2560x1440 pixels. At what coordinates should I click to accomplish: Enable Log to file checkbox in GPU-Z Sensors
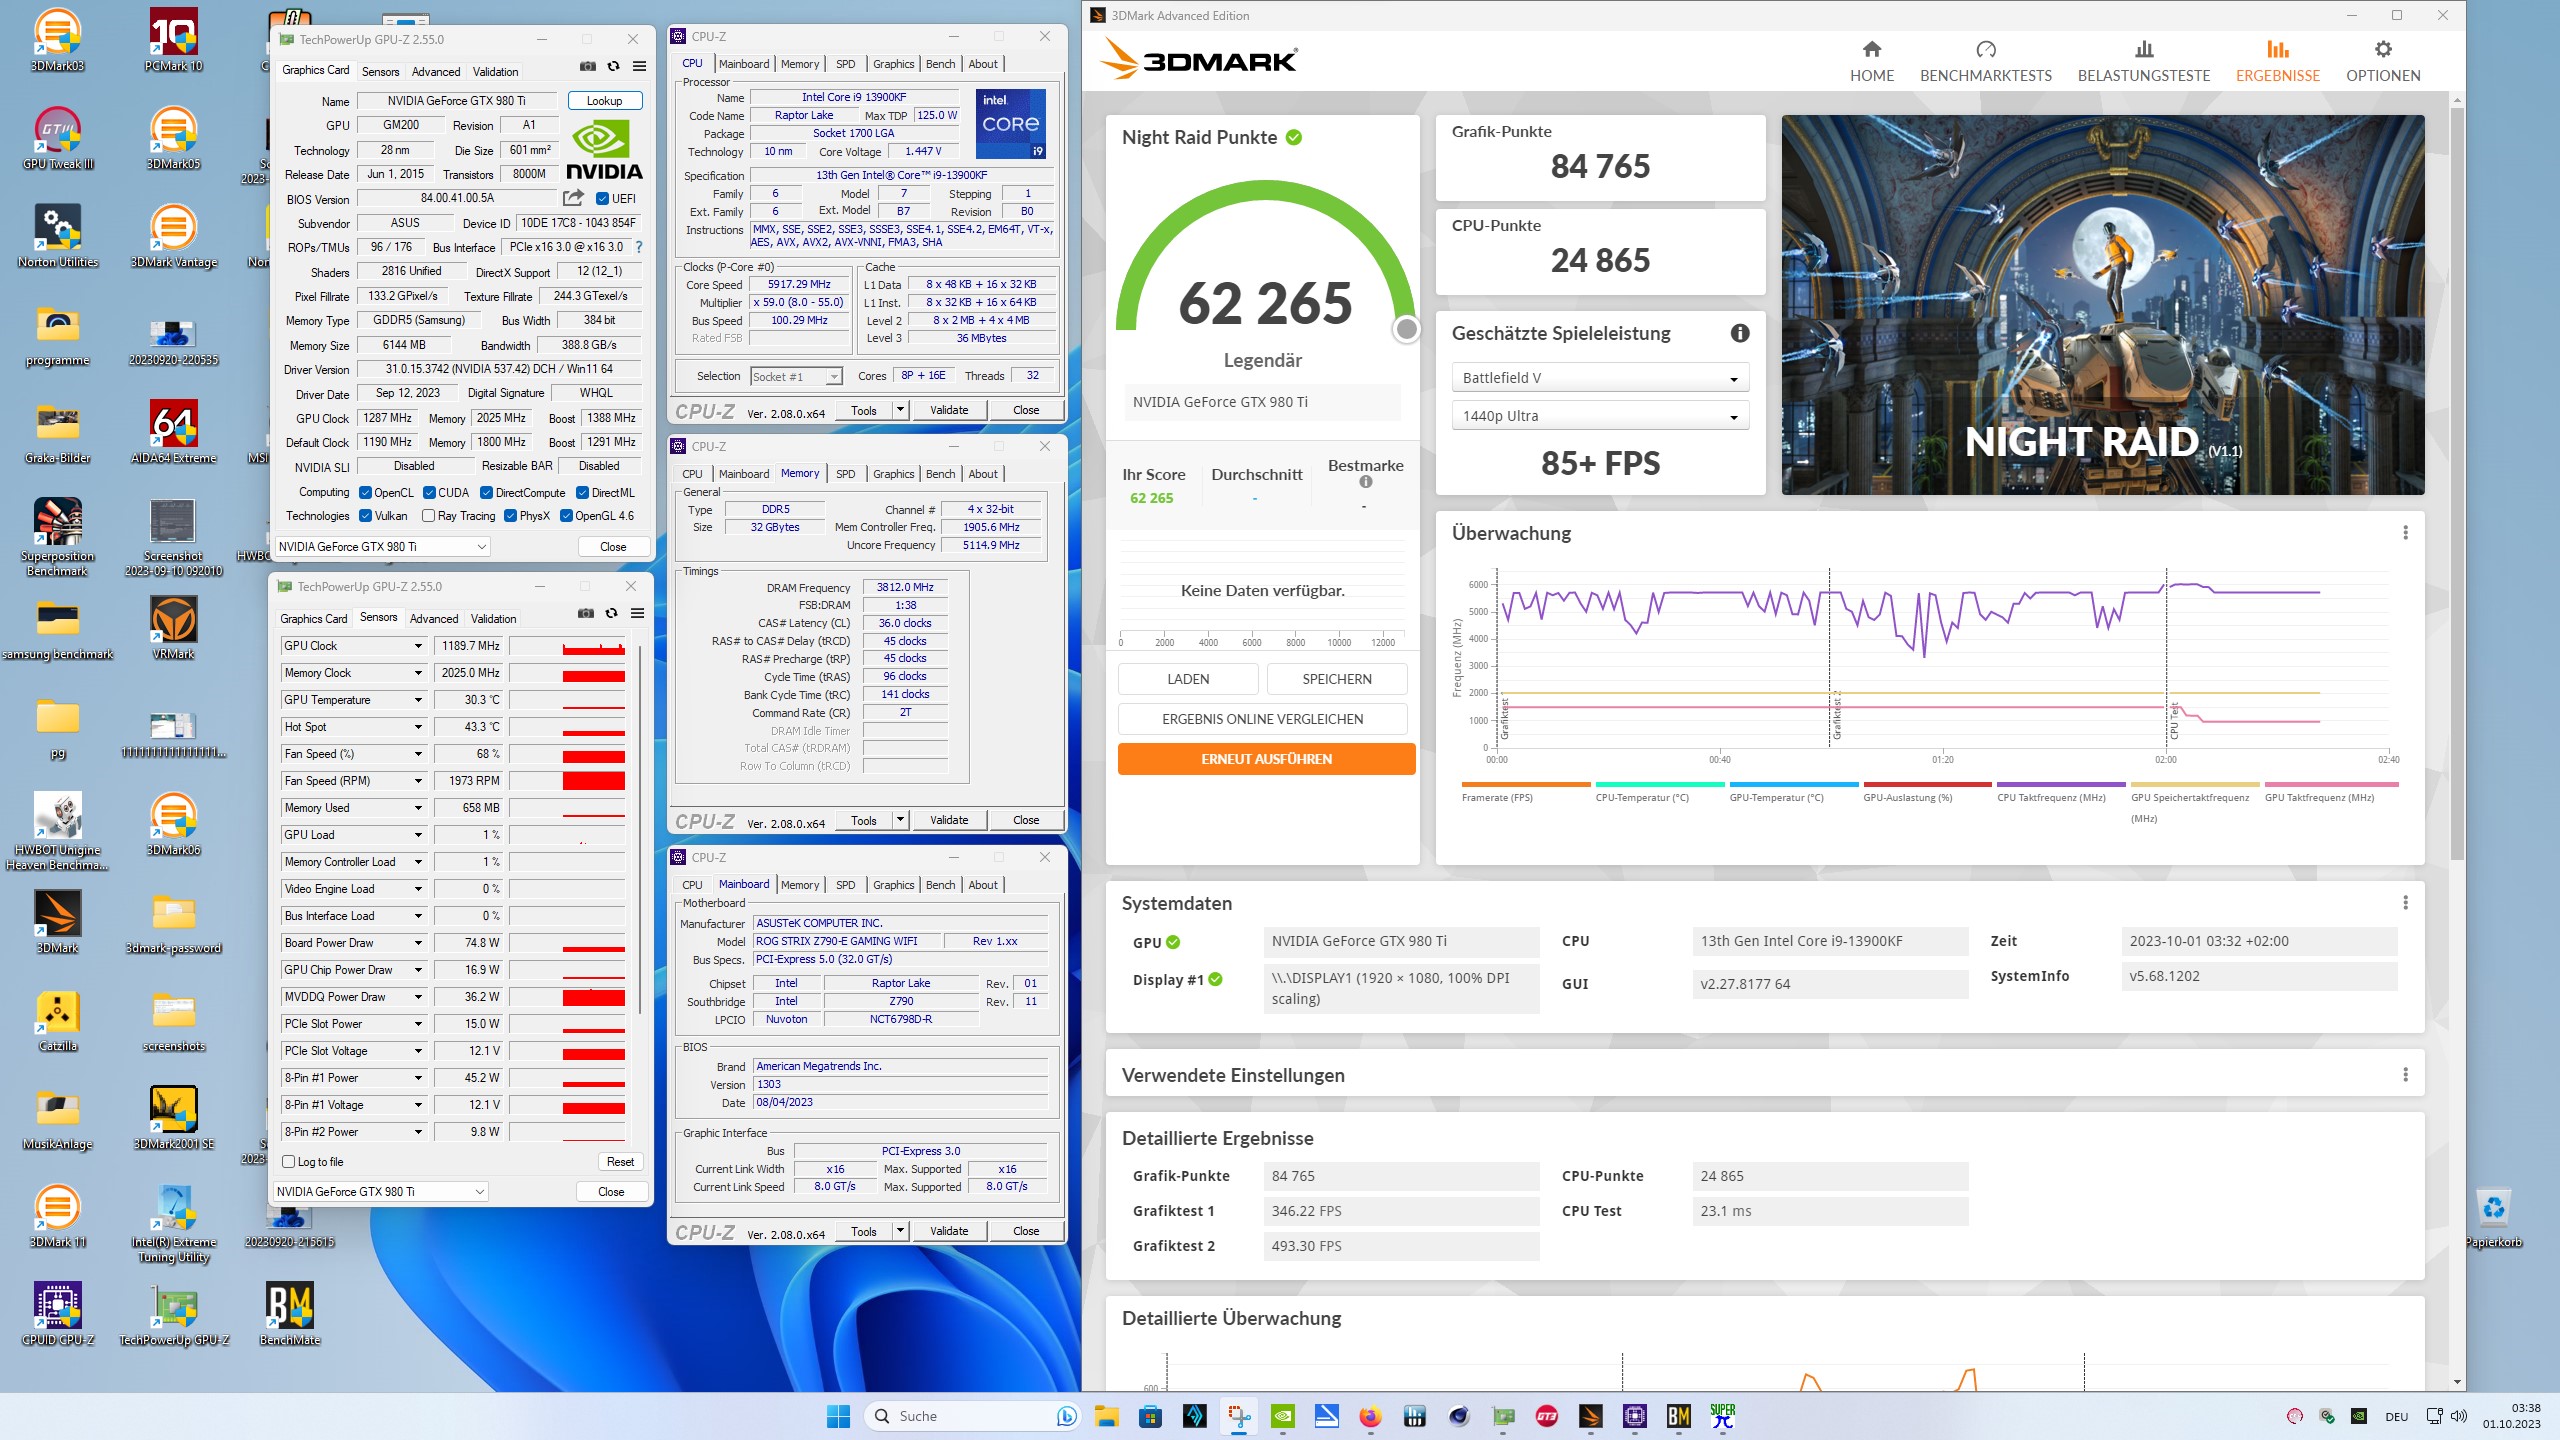point(289,1162)
